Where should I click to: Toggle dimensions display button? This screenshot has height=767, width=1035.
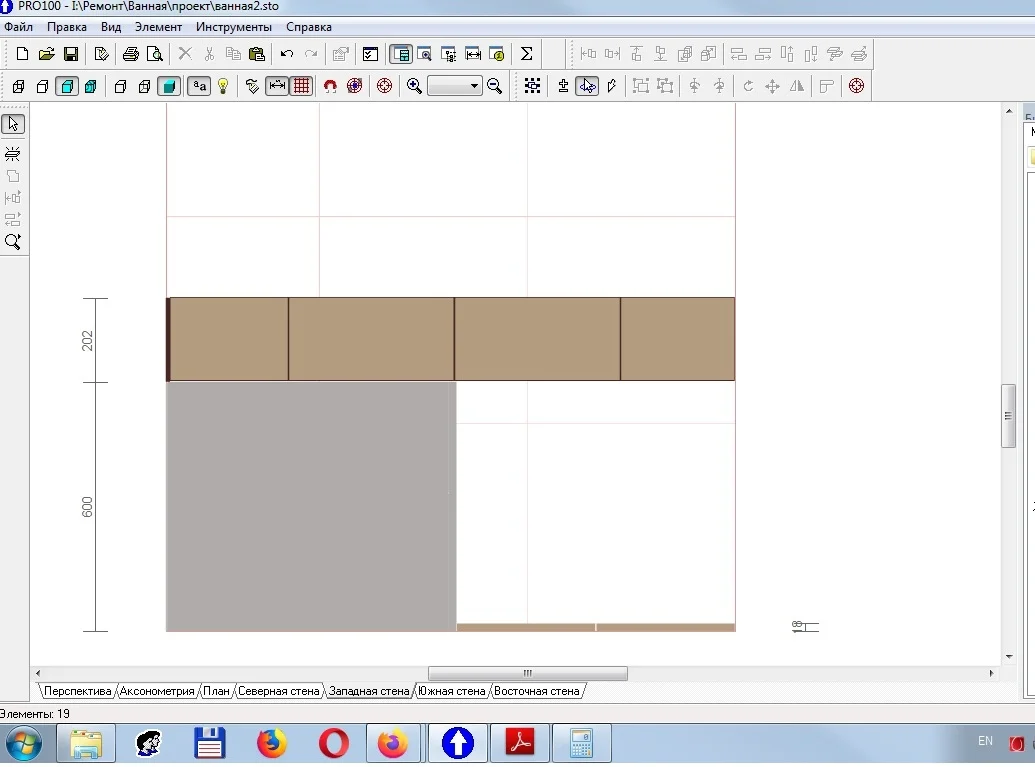pyautogui.click(x=277, y=87)
